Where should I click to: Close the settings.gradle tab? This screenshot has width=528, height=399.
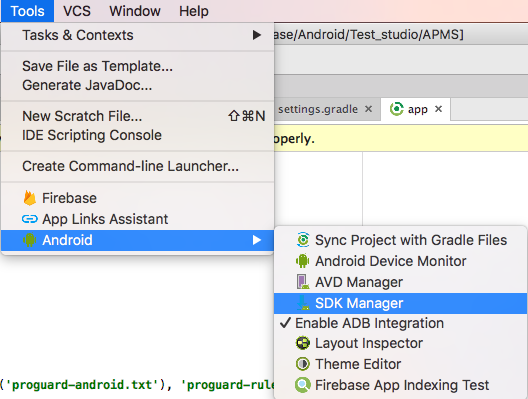tap(369, 109)
